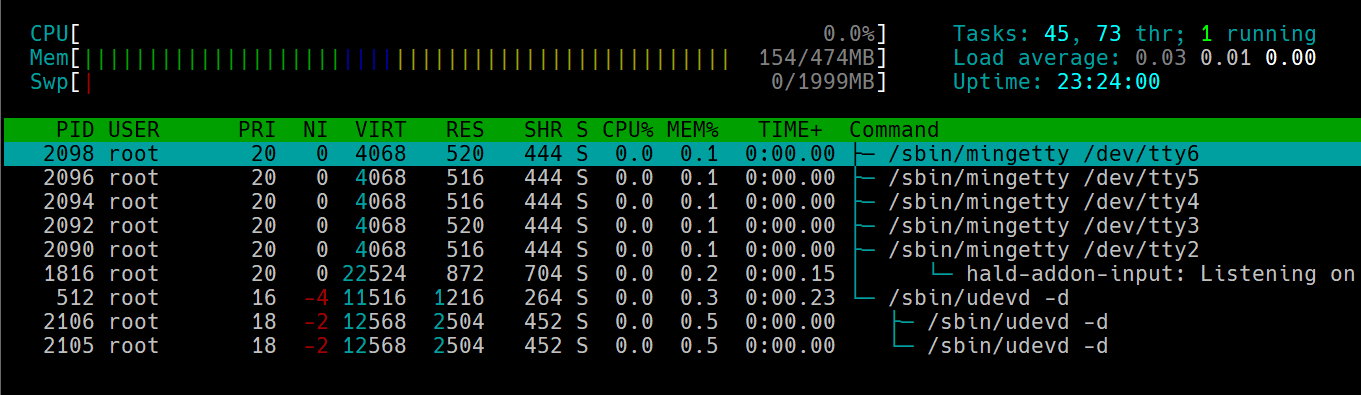Sort by the MEM% column header
The height and width of the screenshot is (395, 1361).
pos(693,130)
